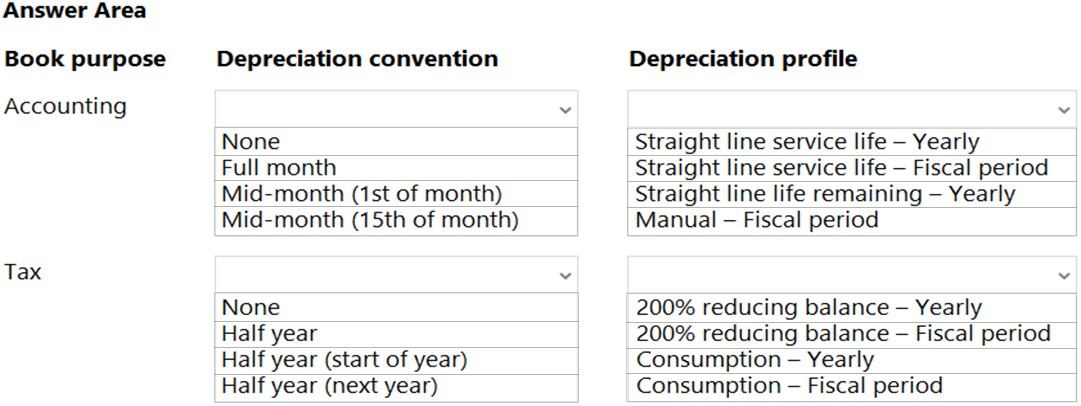This screenshot has width=1081, height=406.
Task: Choose Straight line service life – Fiscal period
Action: click(x=851, y=168)
